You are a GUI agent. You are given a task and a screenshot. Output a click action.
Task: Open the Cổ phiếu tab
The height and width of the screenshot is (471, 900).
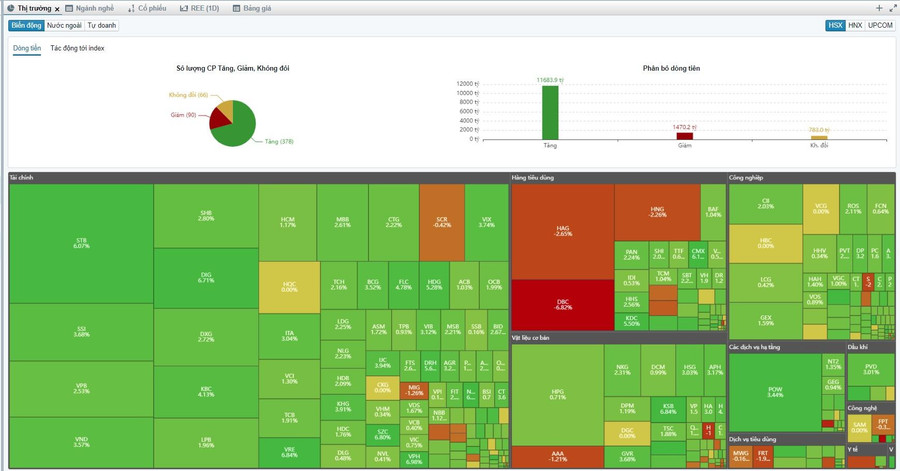tap(147, 9)
